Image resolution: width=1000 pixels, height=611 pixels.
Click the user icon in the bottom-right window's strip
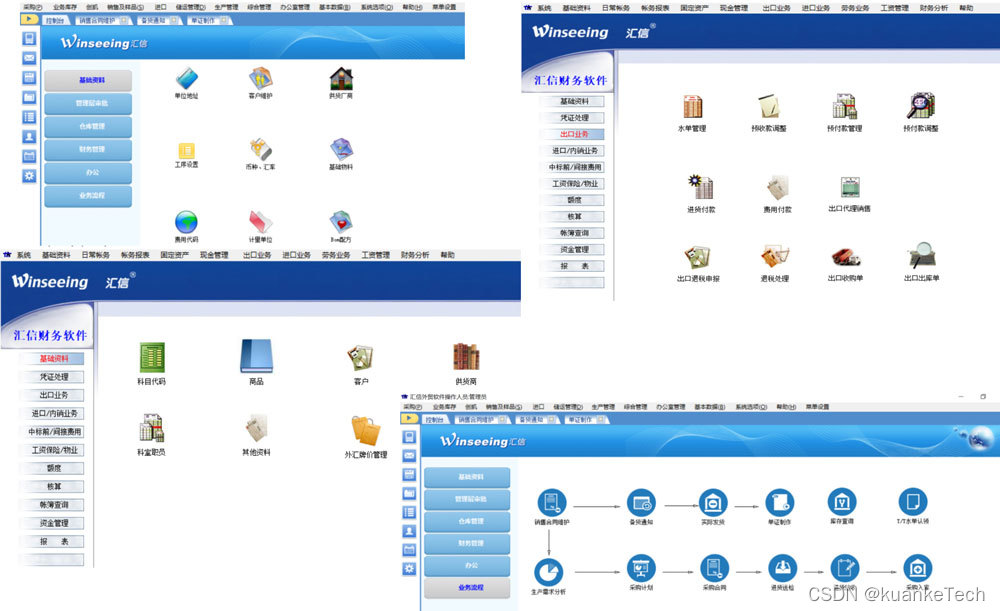(409, 531)
